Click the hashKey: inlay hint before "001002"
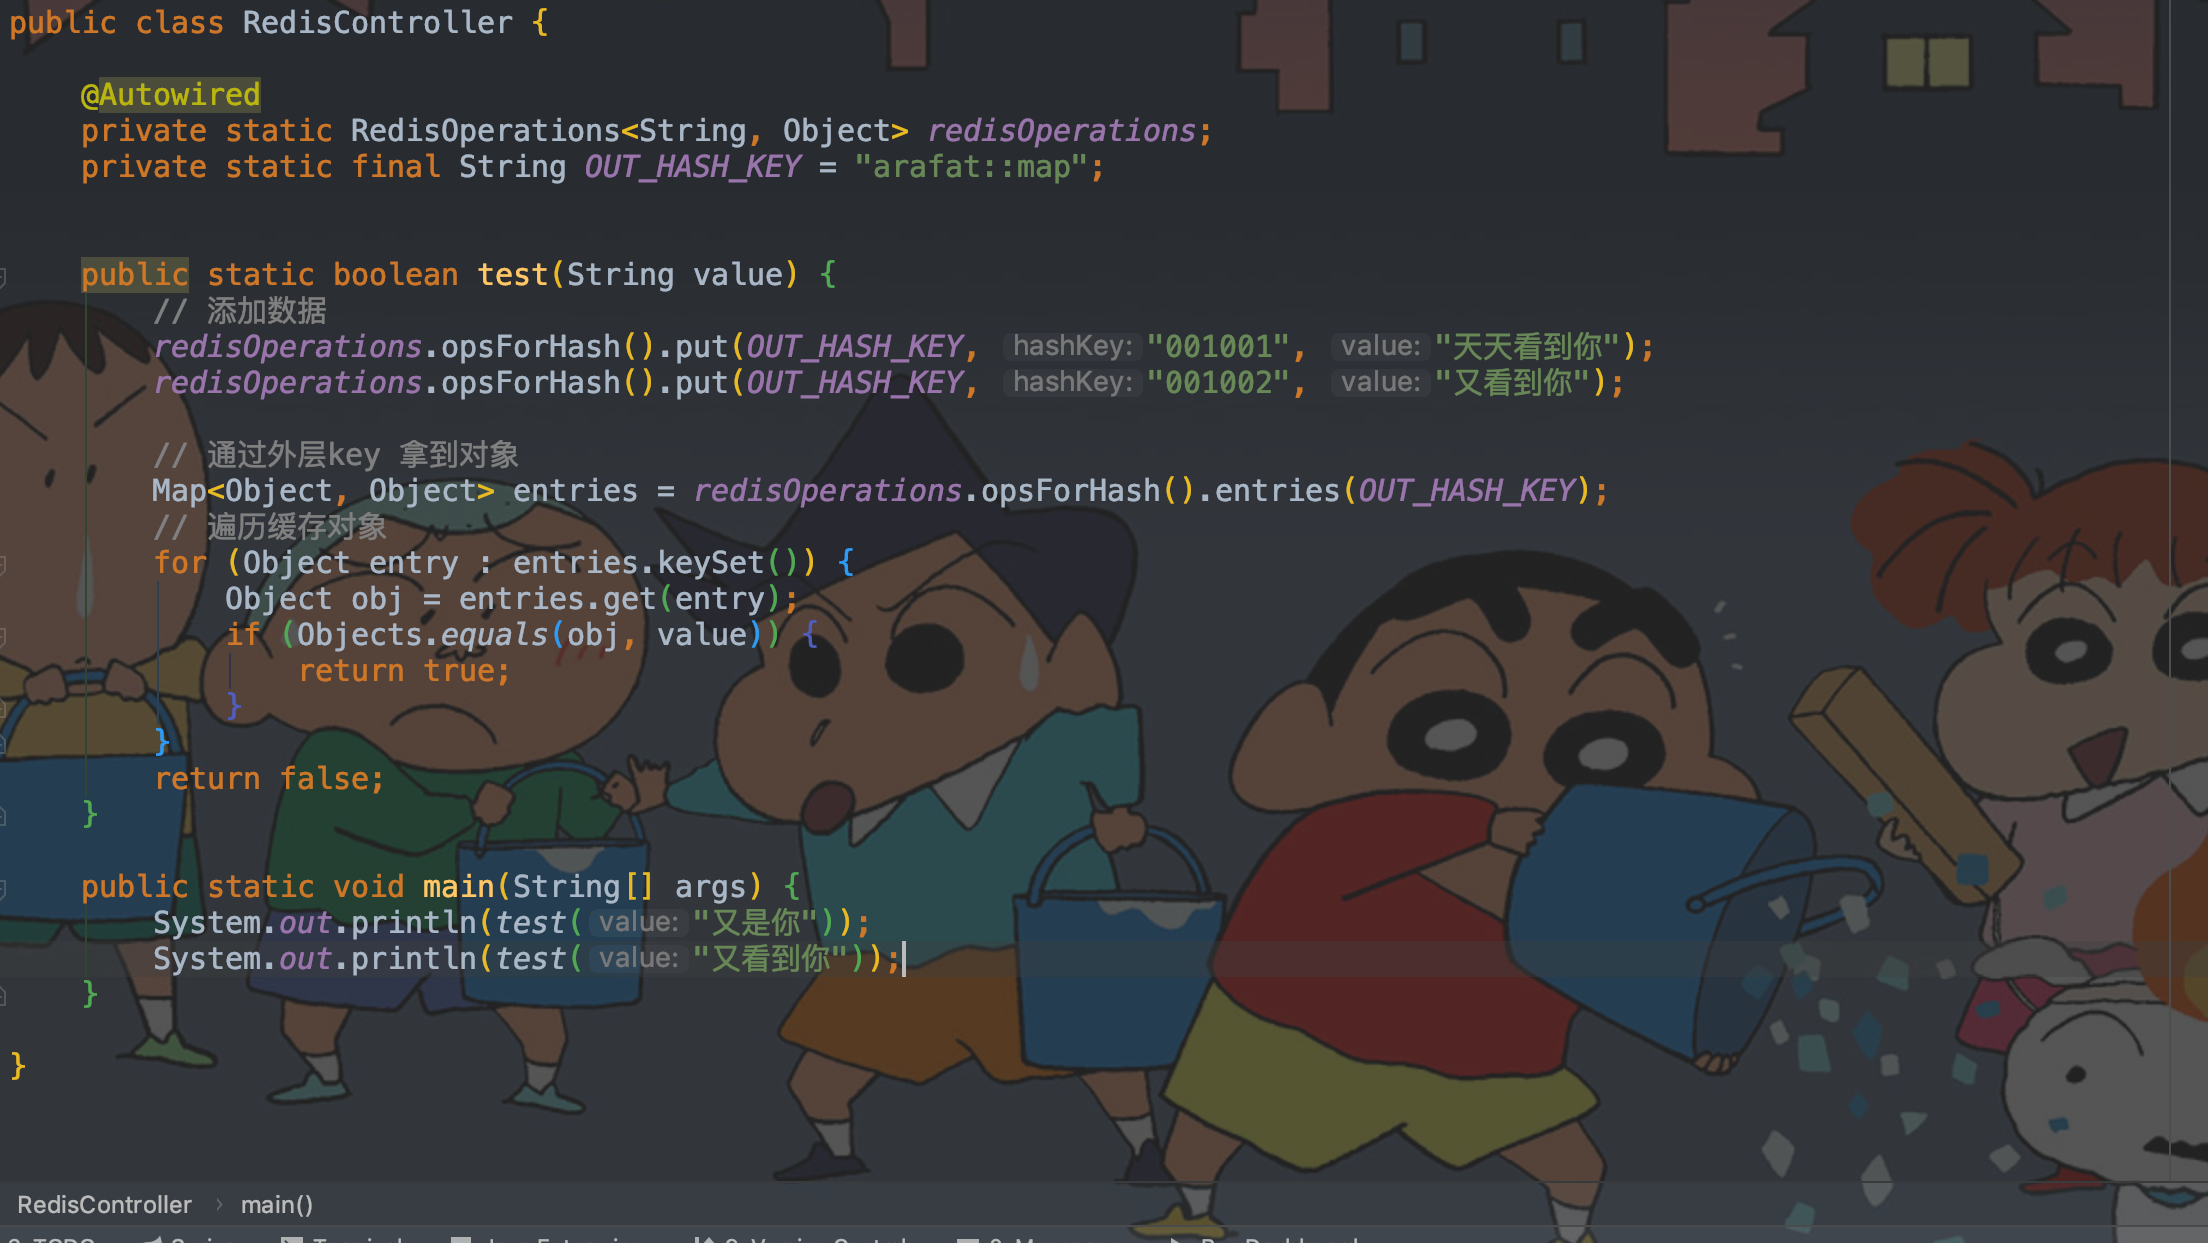Viewport: 2208px width, 1243px height. click(x=1072, y=382)
